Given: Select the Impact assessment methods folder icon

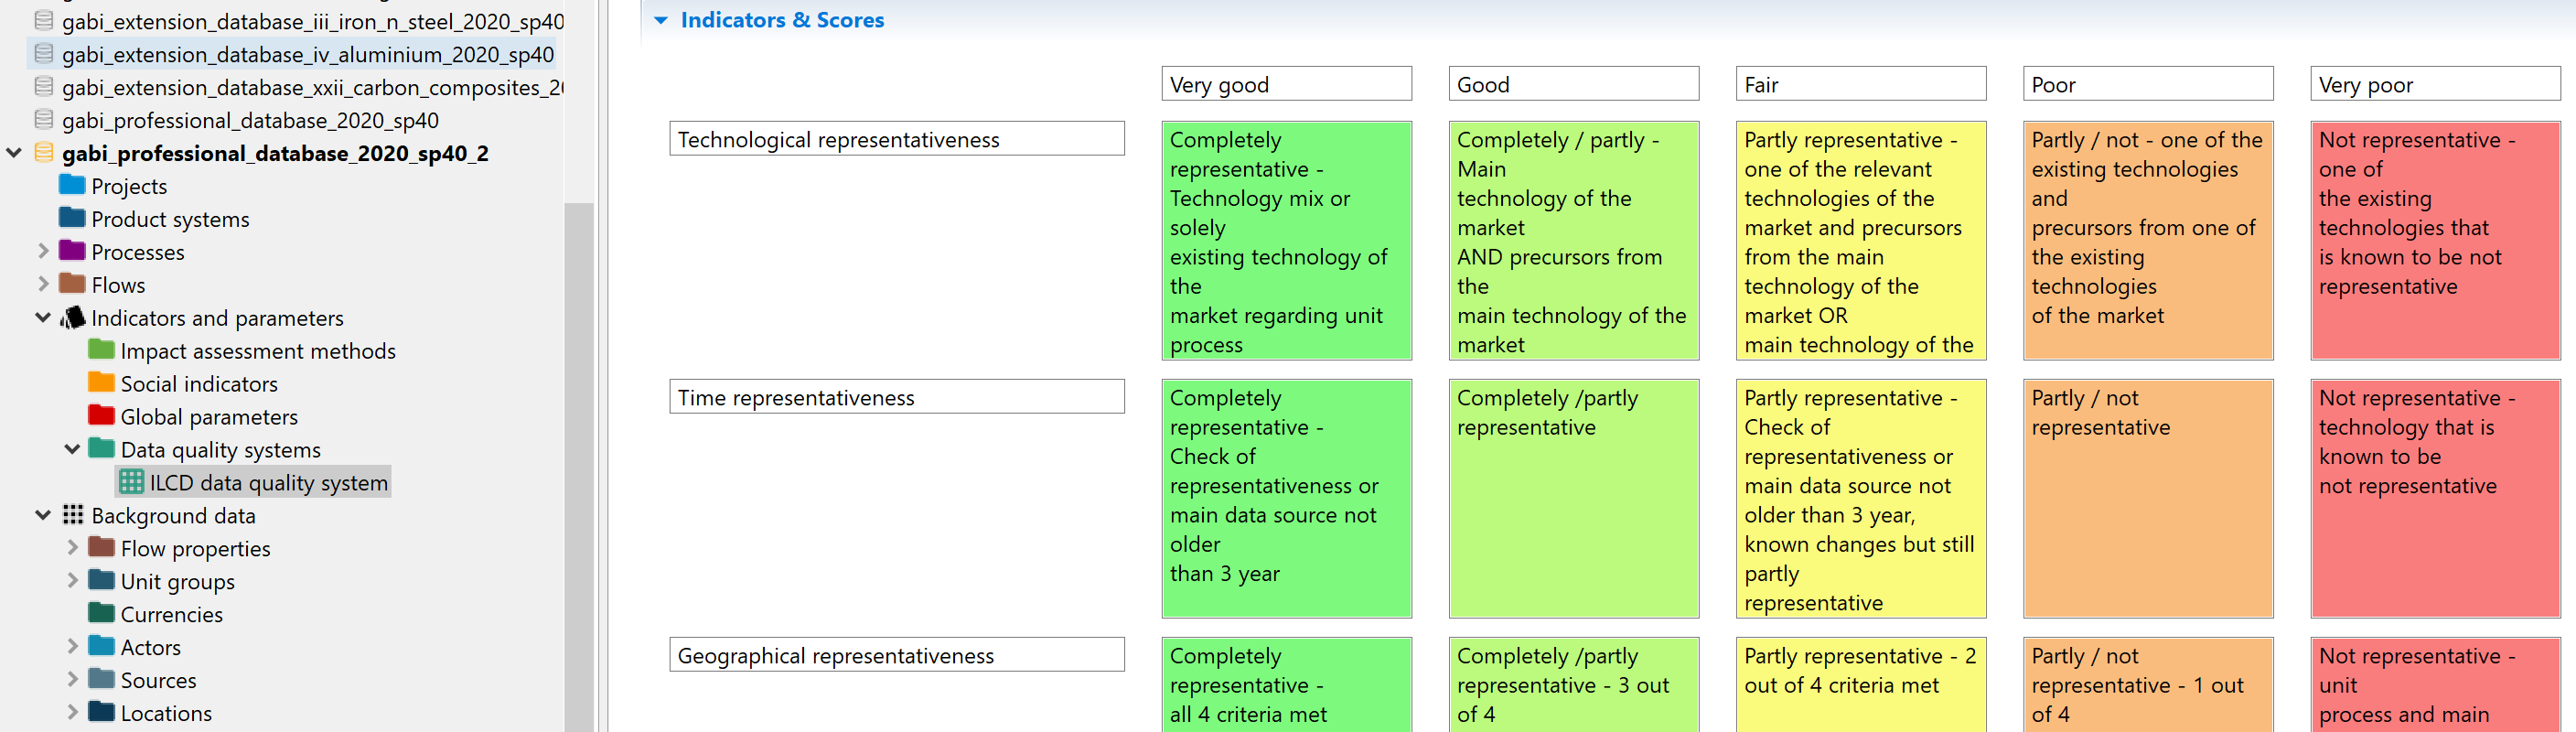Looking at the screenshot, I should (101, 350).
